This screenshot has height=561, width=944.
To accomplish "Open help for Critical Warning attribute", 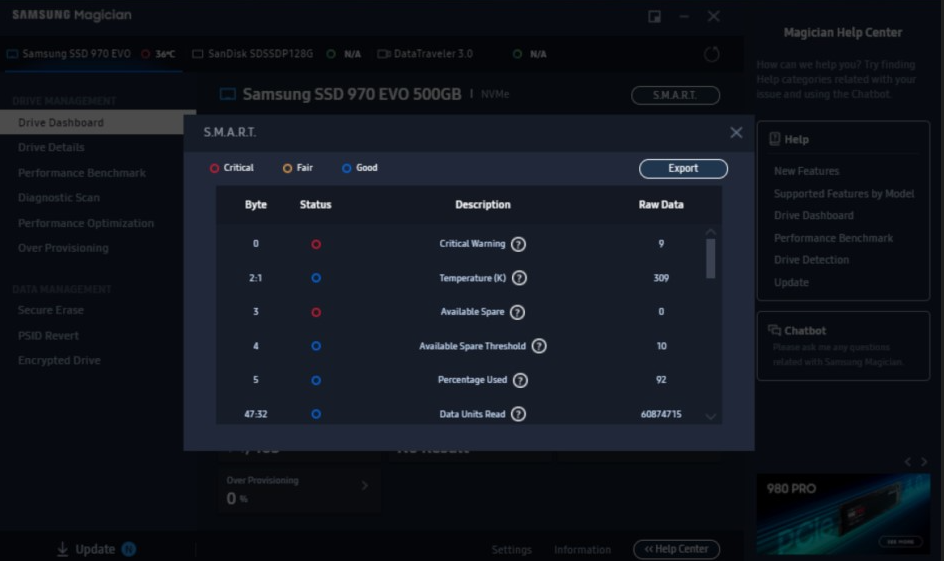I will click(518, 244).
